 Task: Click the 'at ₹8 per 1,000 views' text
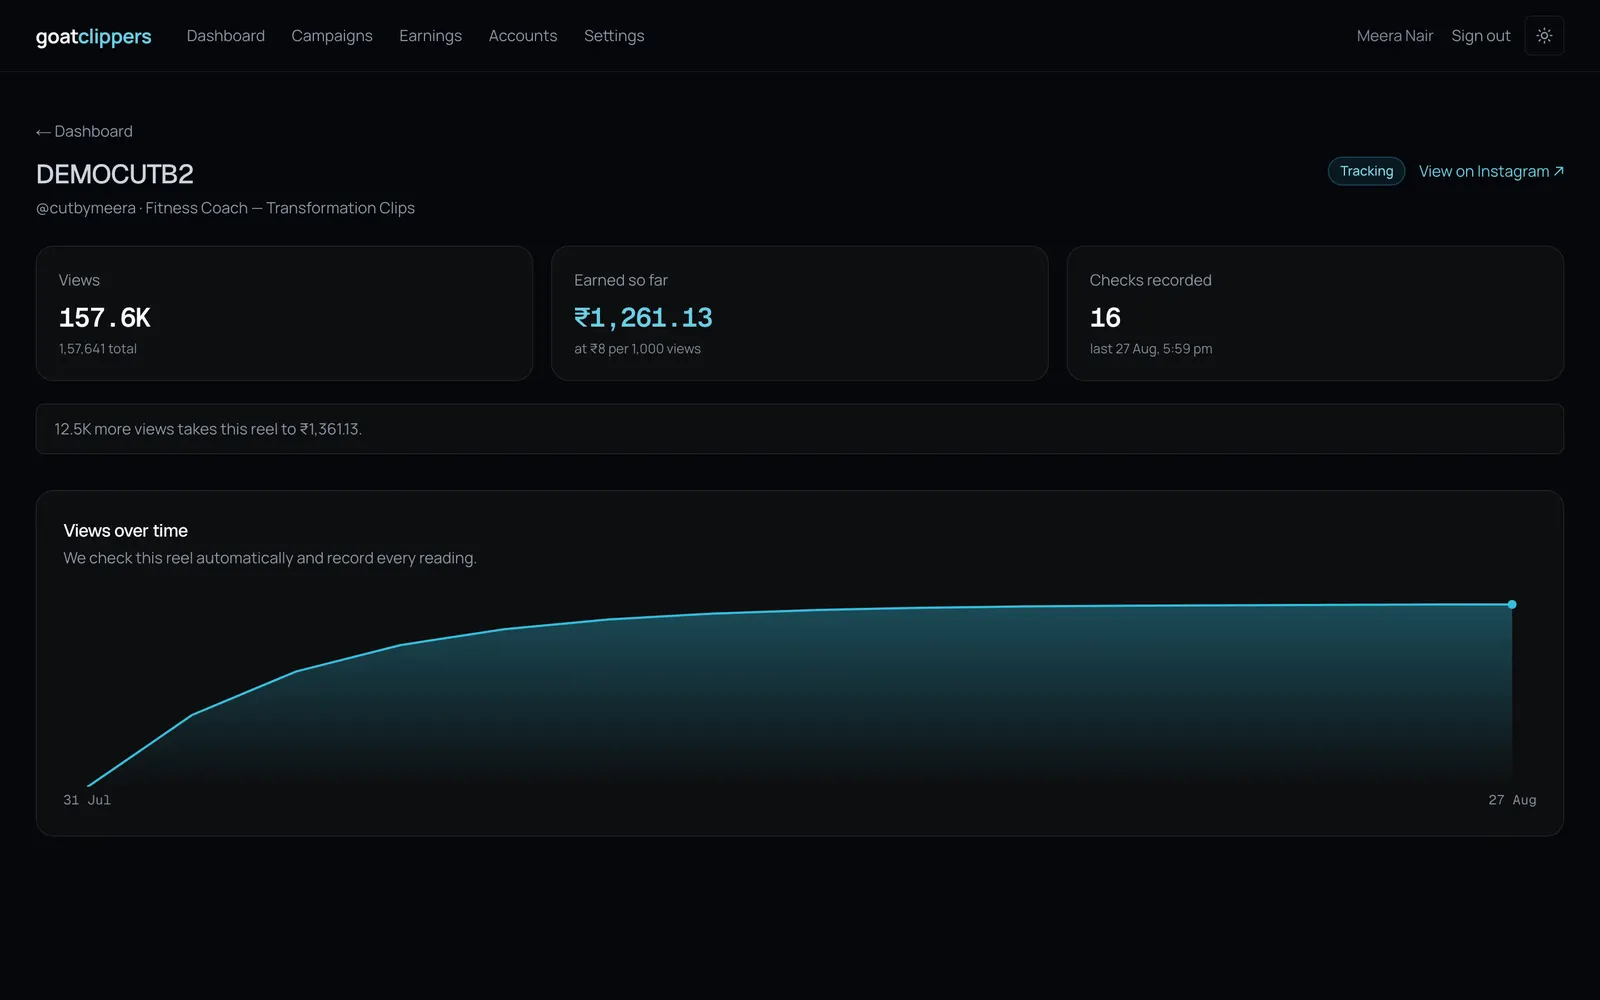click(637, 349)
